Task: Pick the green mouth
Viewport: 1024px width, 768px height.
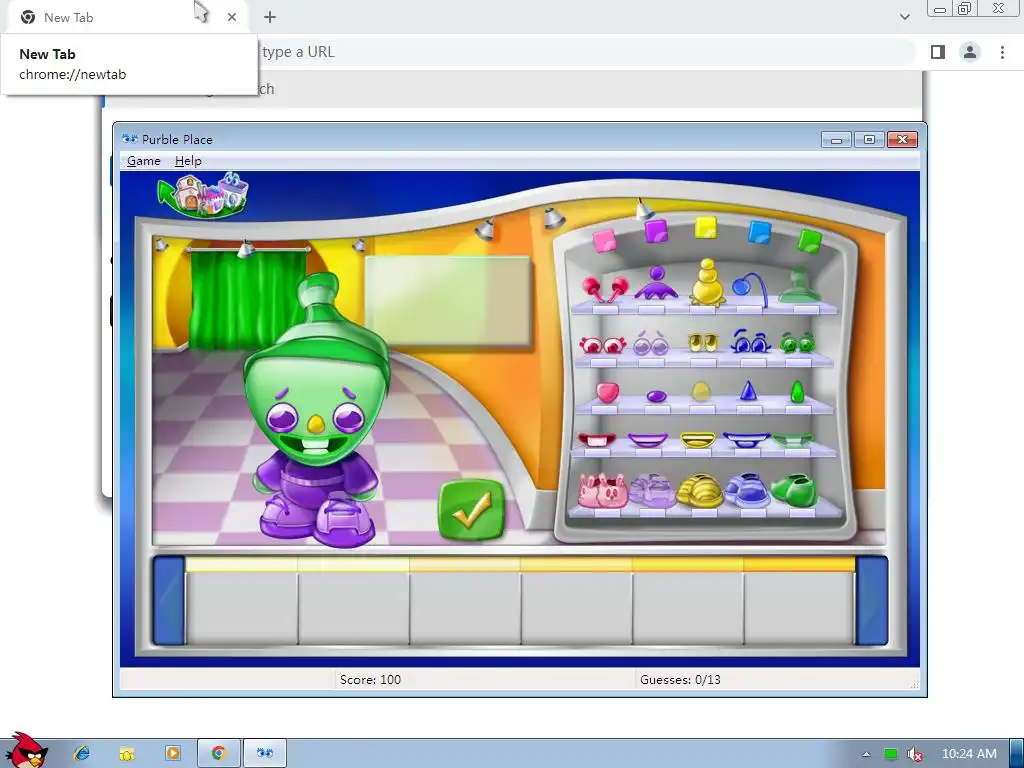Action: tap(793, 440)
